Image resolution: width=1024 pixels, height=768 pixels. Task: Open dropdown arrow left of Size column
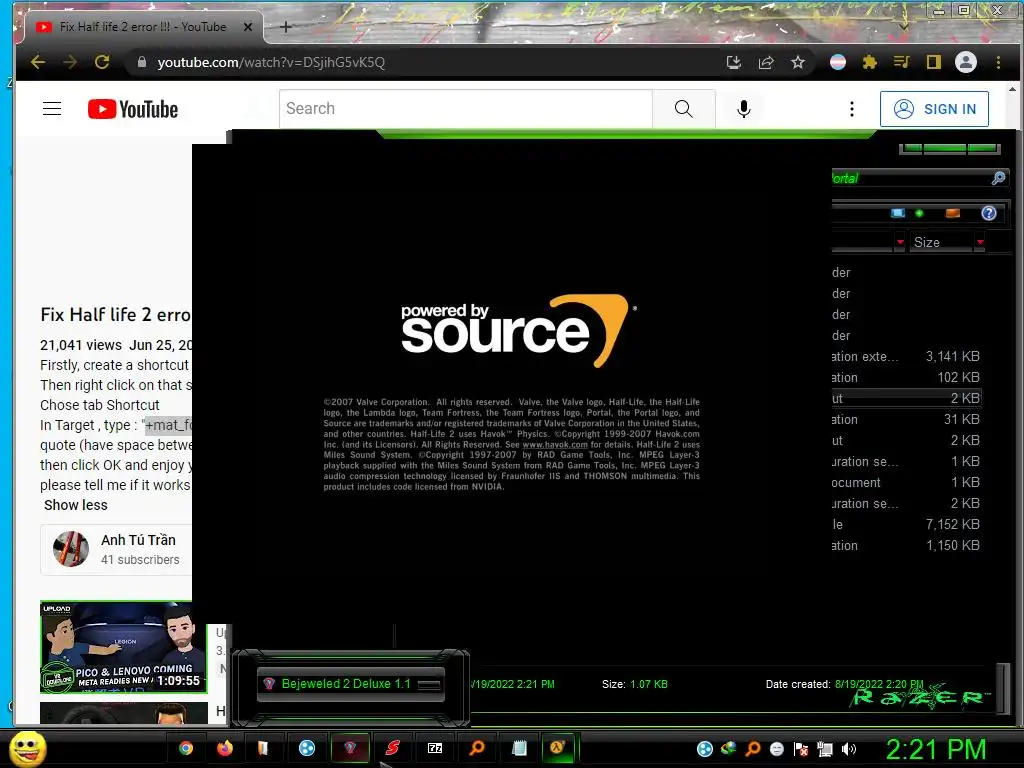pyautogui.click(x=900, y=242)
